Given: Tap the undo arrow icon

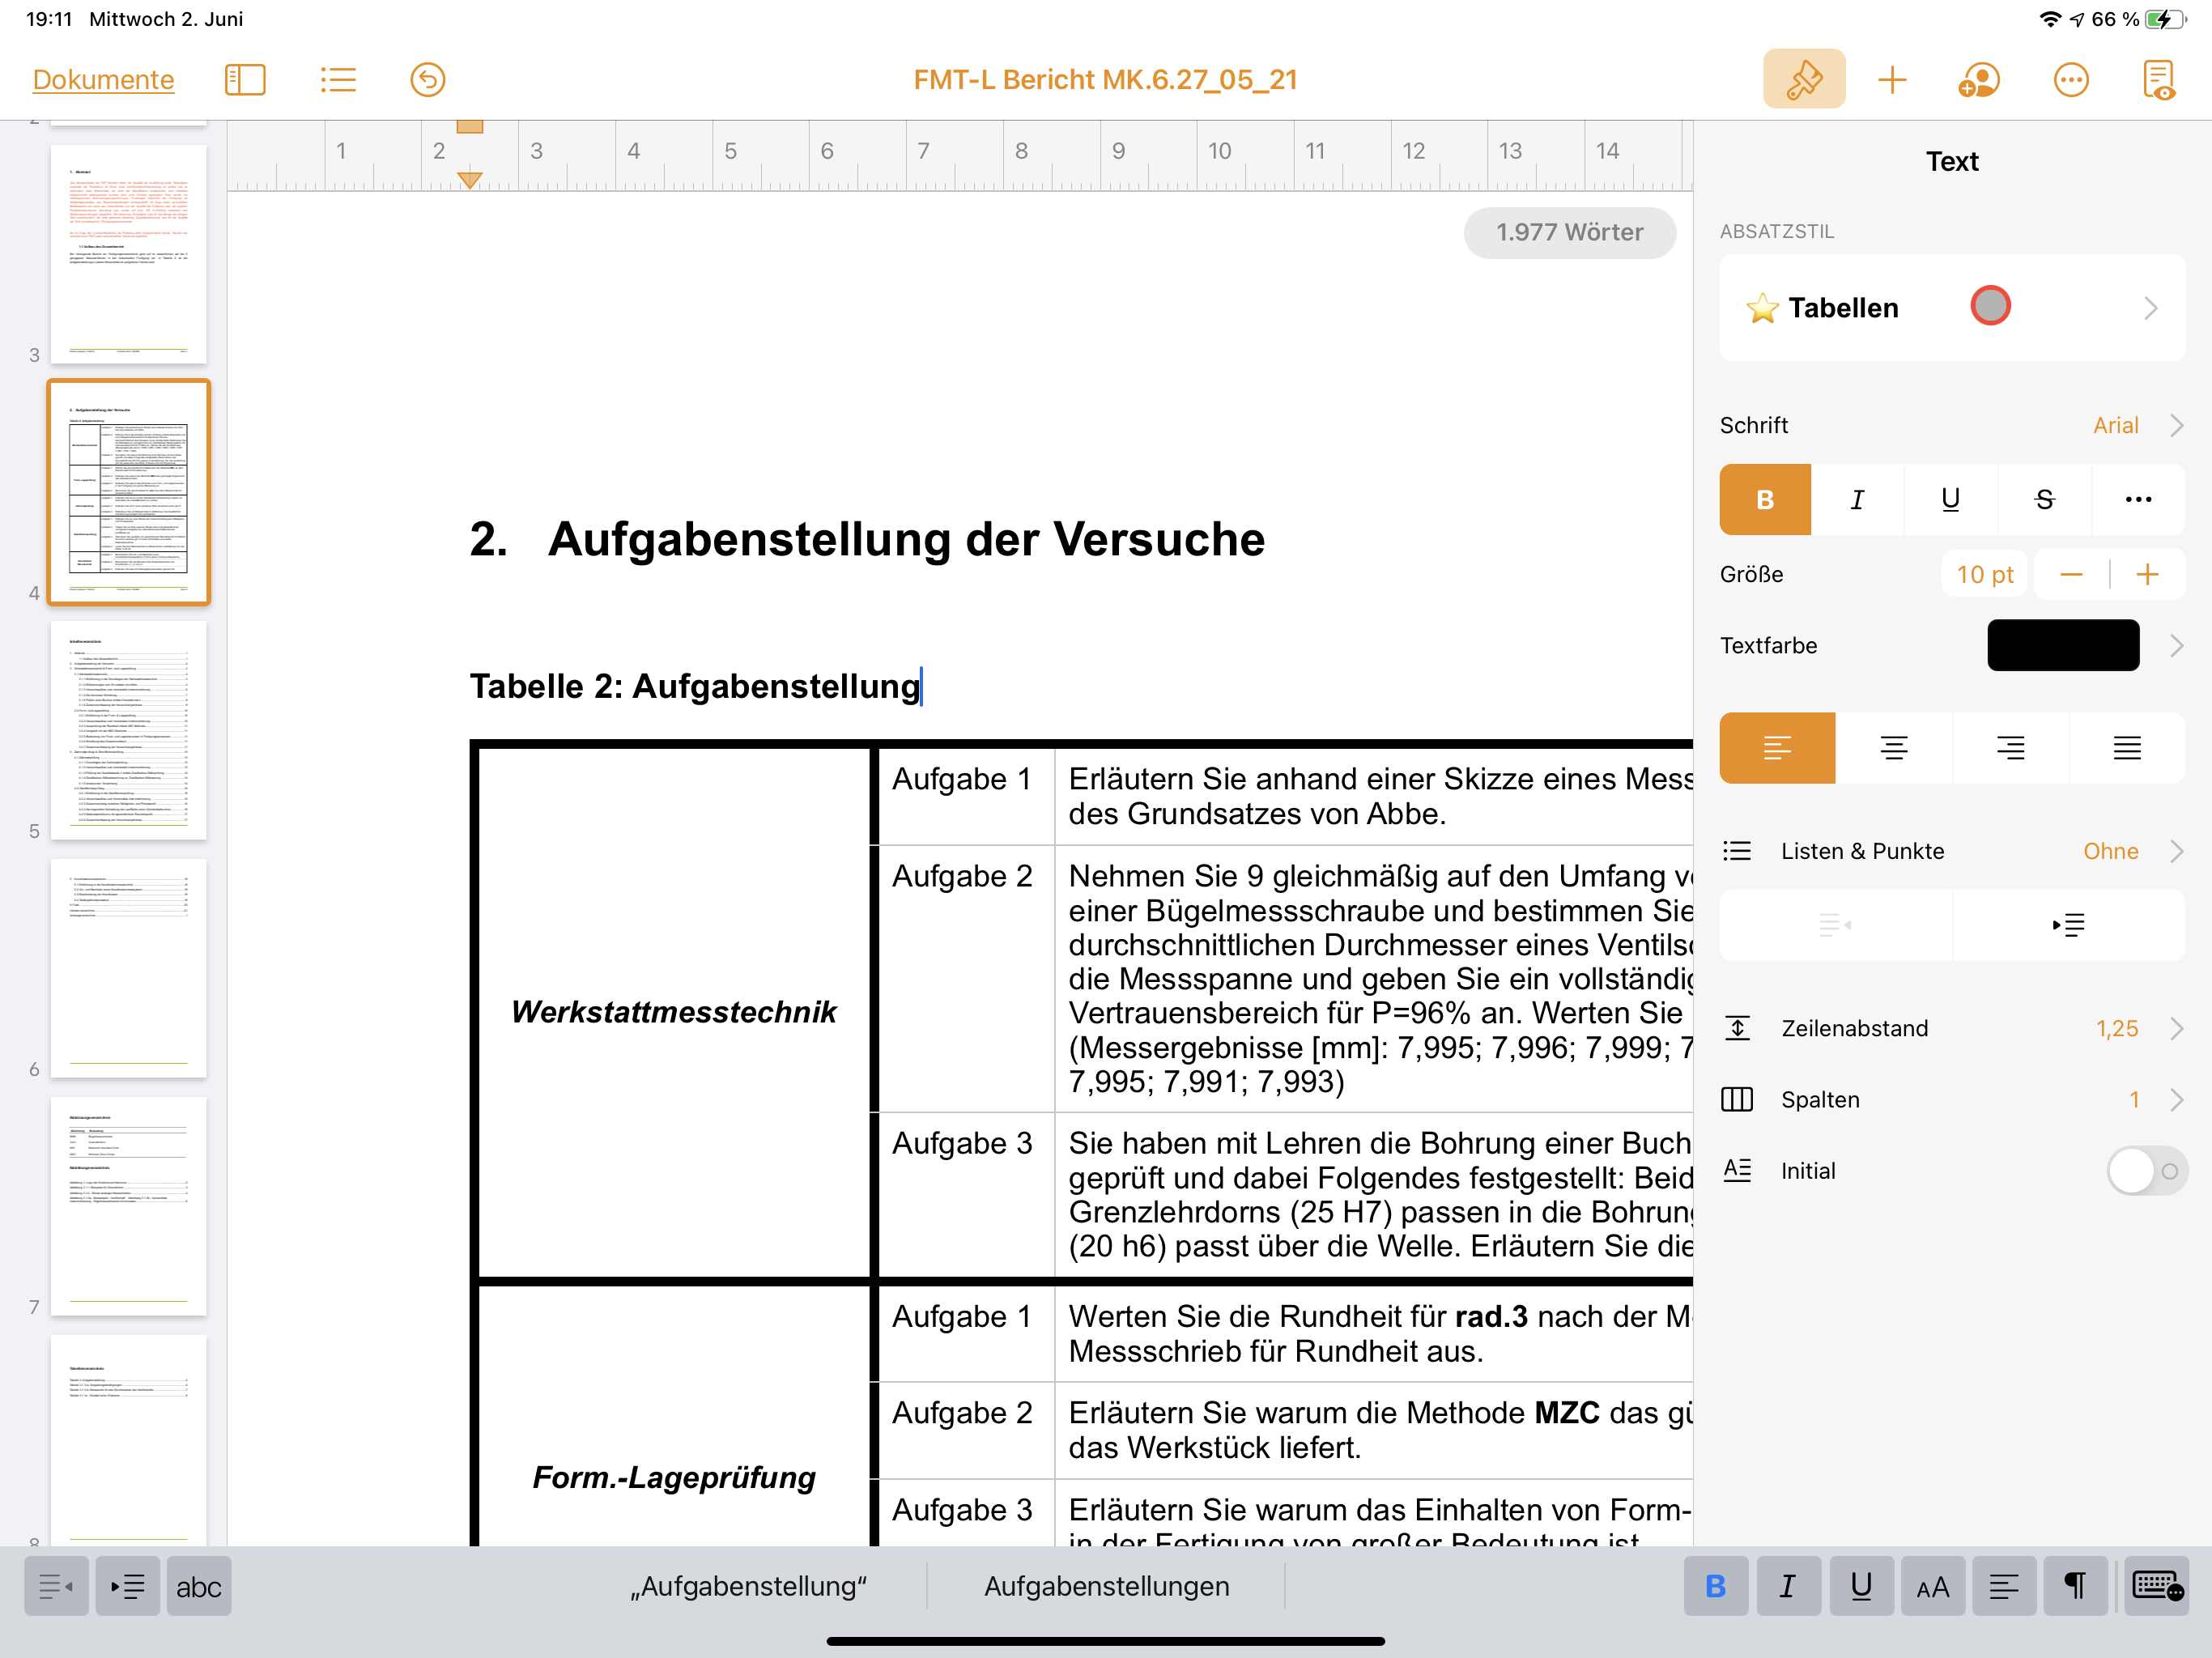Looking at the screenshot, I should click(x=427, y=79).
